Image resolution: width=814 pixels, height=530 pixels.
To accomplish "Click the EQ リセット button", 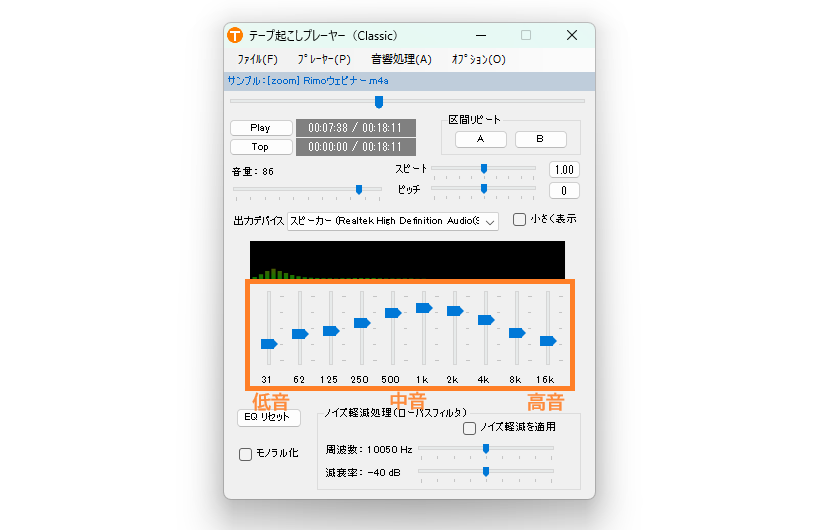I will point(268,417).
